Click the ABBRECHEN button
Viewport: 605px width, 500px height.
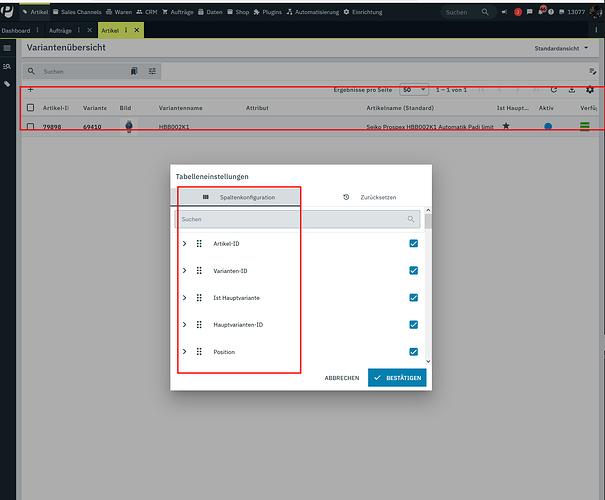(x=342, y=378)
